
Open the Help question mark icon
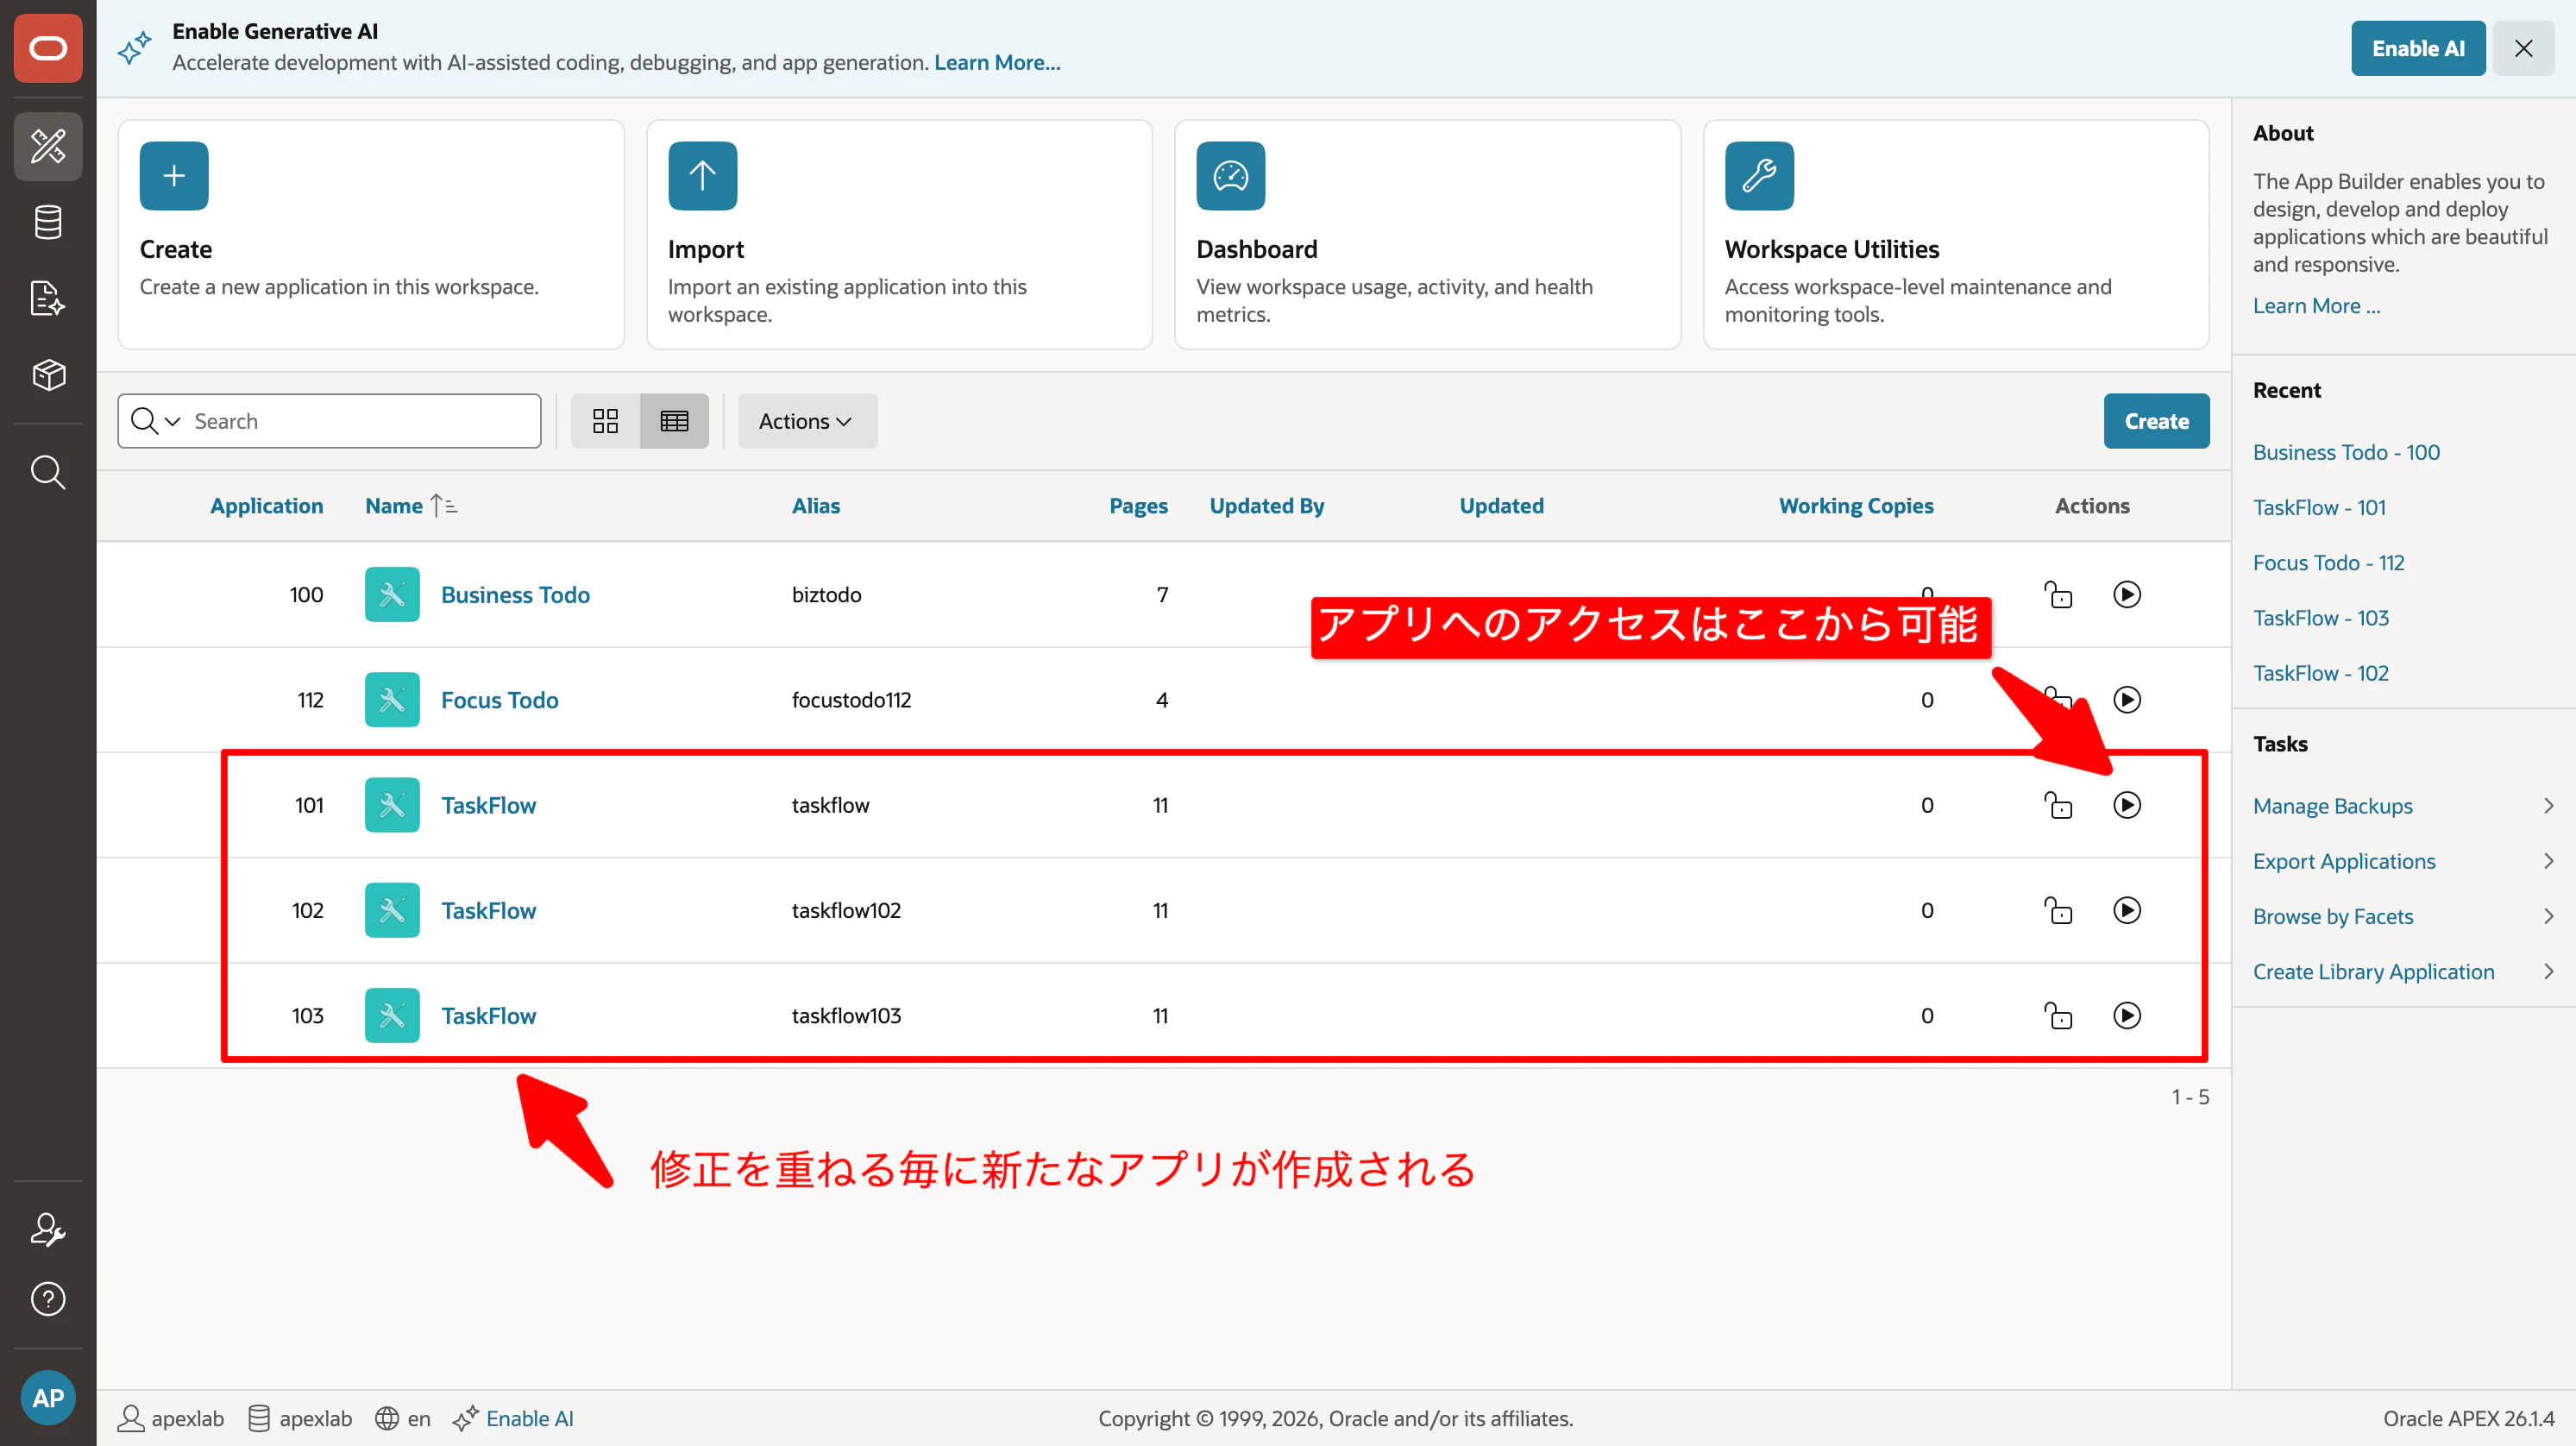coord(48,1299)
